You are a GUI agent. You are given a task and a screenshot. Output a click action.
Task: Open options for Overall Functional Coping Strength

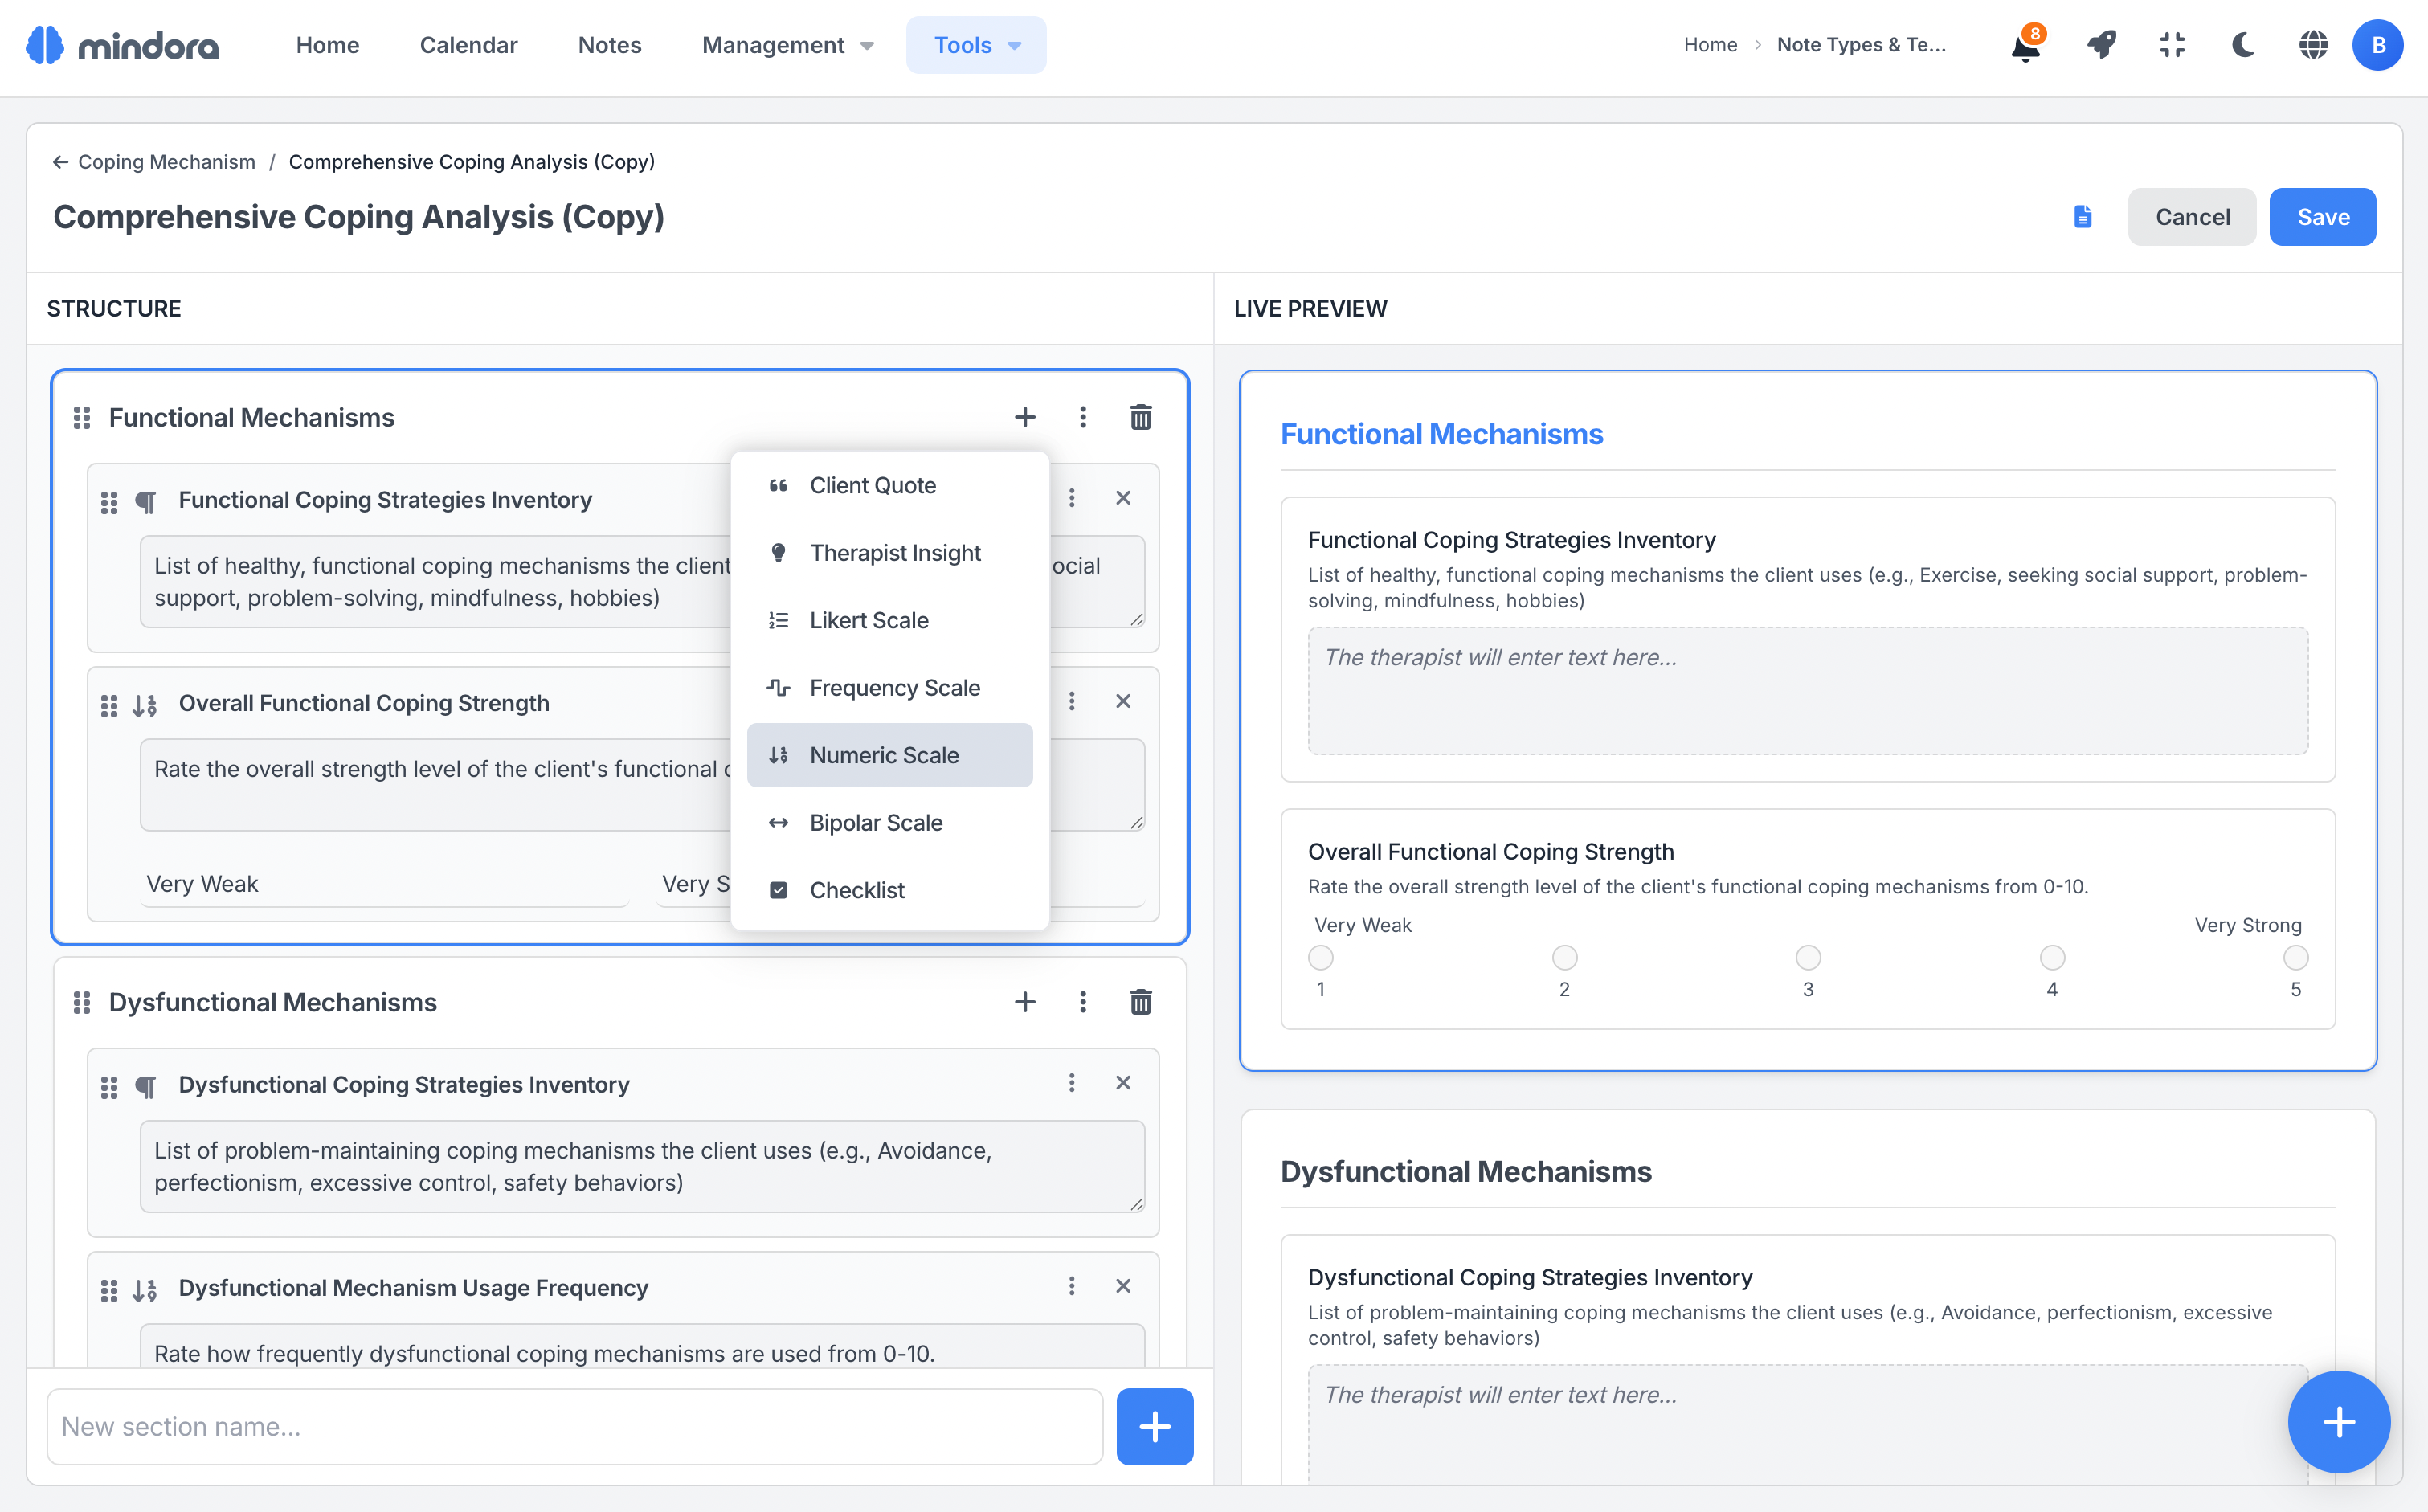(1072, 701)
